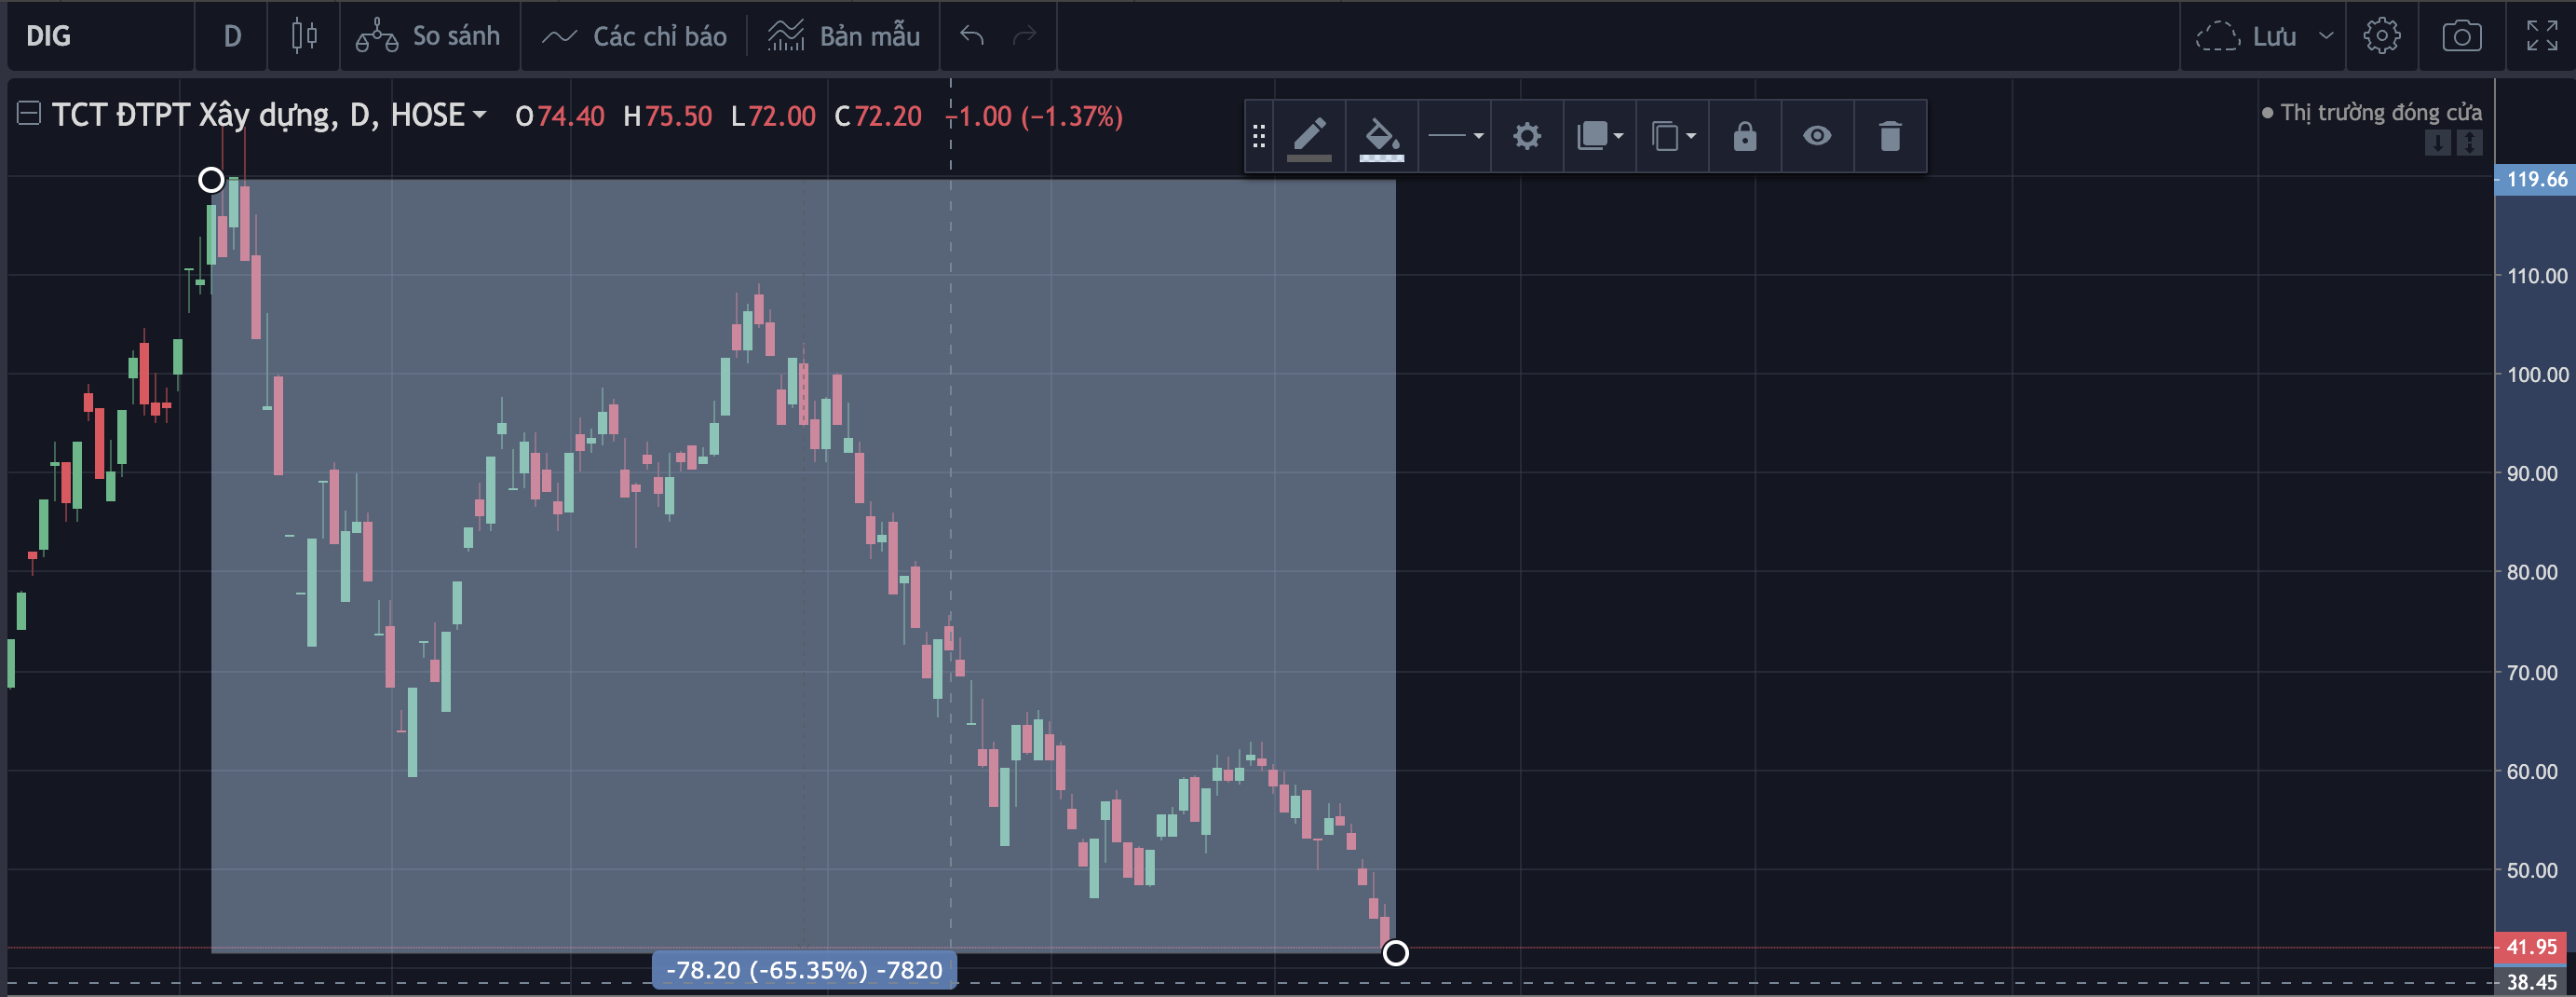Change fill color with the paint bucket swatch

click(x=1381, y=136)
